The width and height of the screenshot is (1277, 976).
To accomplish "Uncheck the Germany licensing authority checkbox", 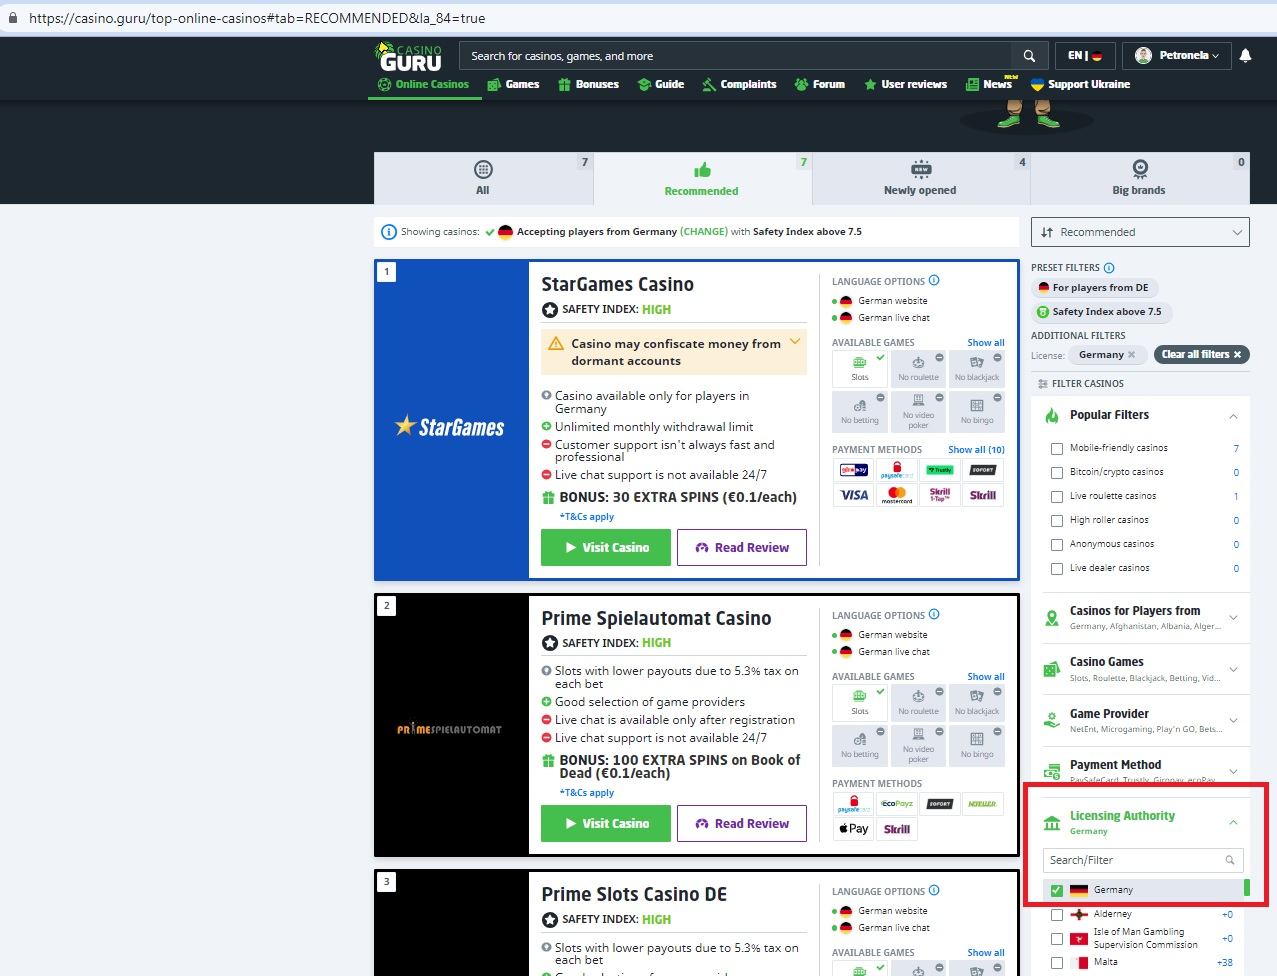I will click(x=1057, y=890).
